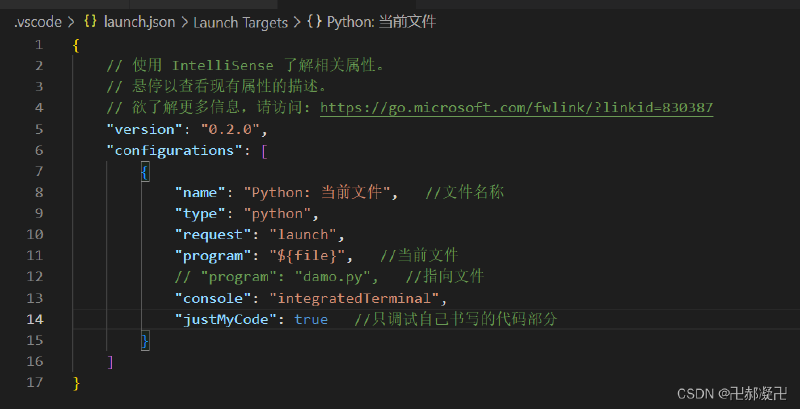Expand chevron after launch.json breadcrumb
Viewport: 800px width, 409px height.
click(x=184, y=22)
